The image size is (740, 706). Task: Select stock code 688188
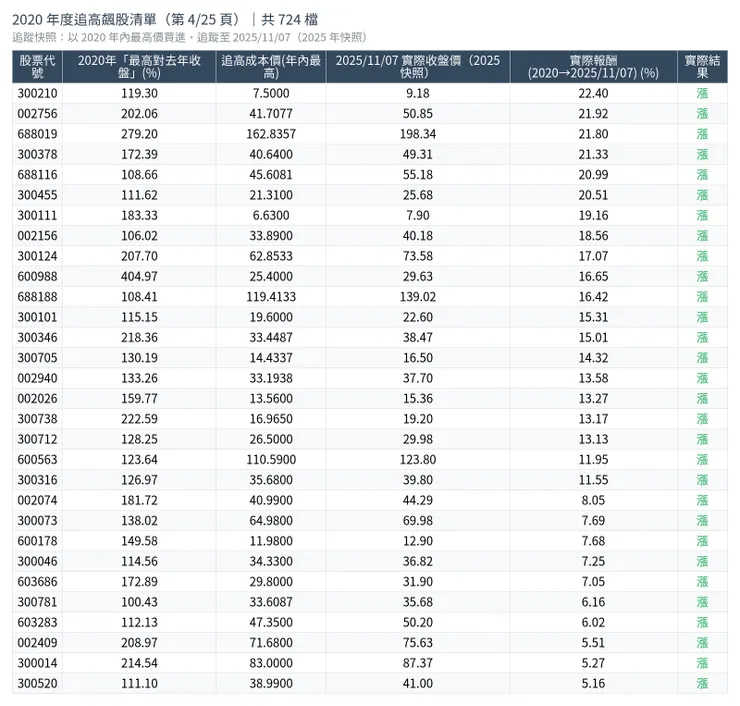click(x=37, y=297)
